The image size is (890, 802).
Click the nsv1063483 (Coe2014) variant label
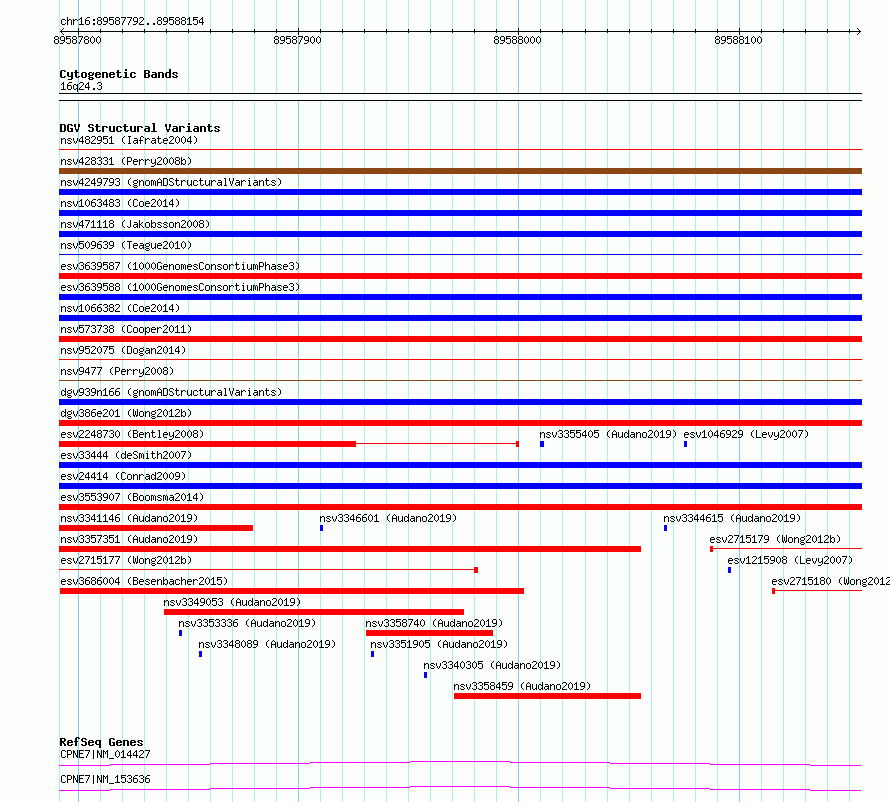(x=120, y=203)
